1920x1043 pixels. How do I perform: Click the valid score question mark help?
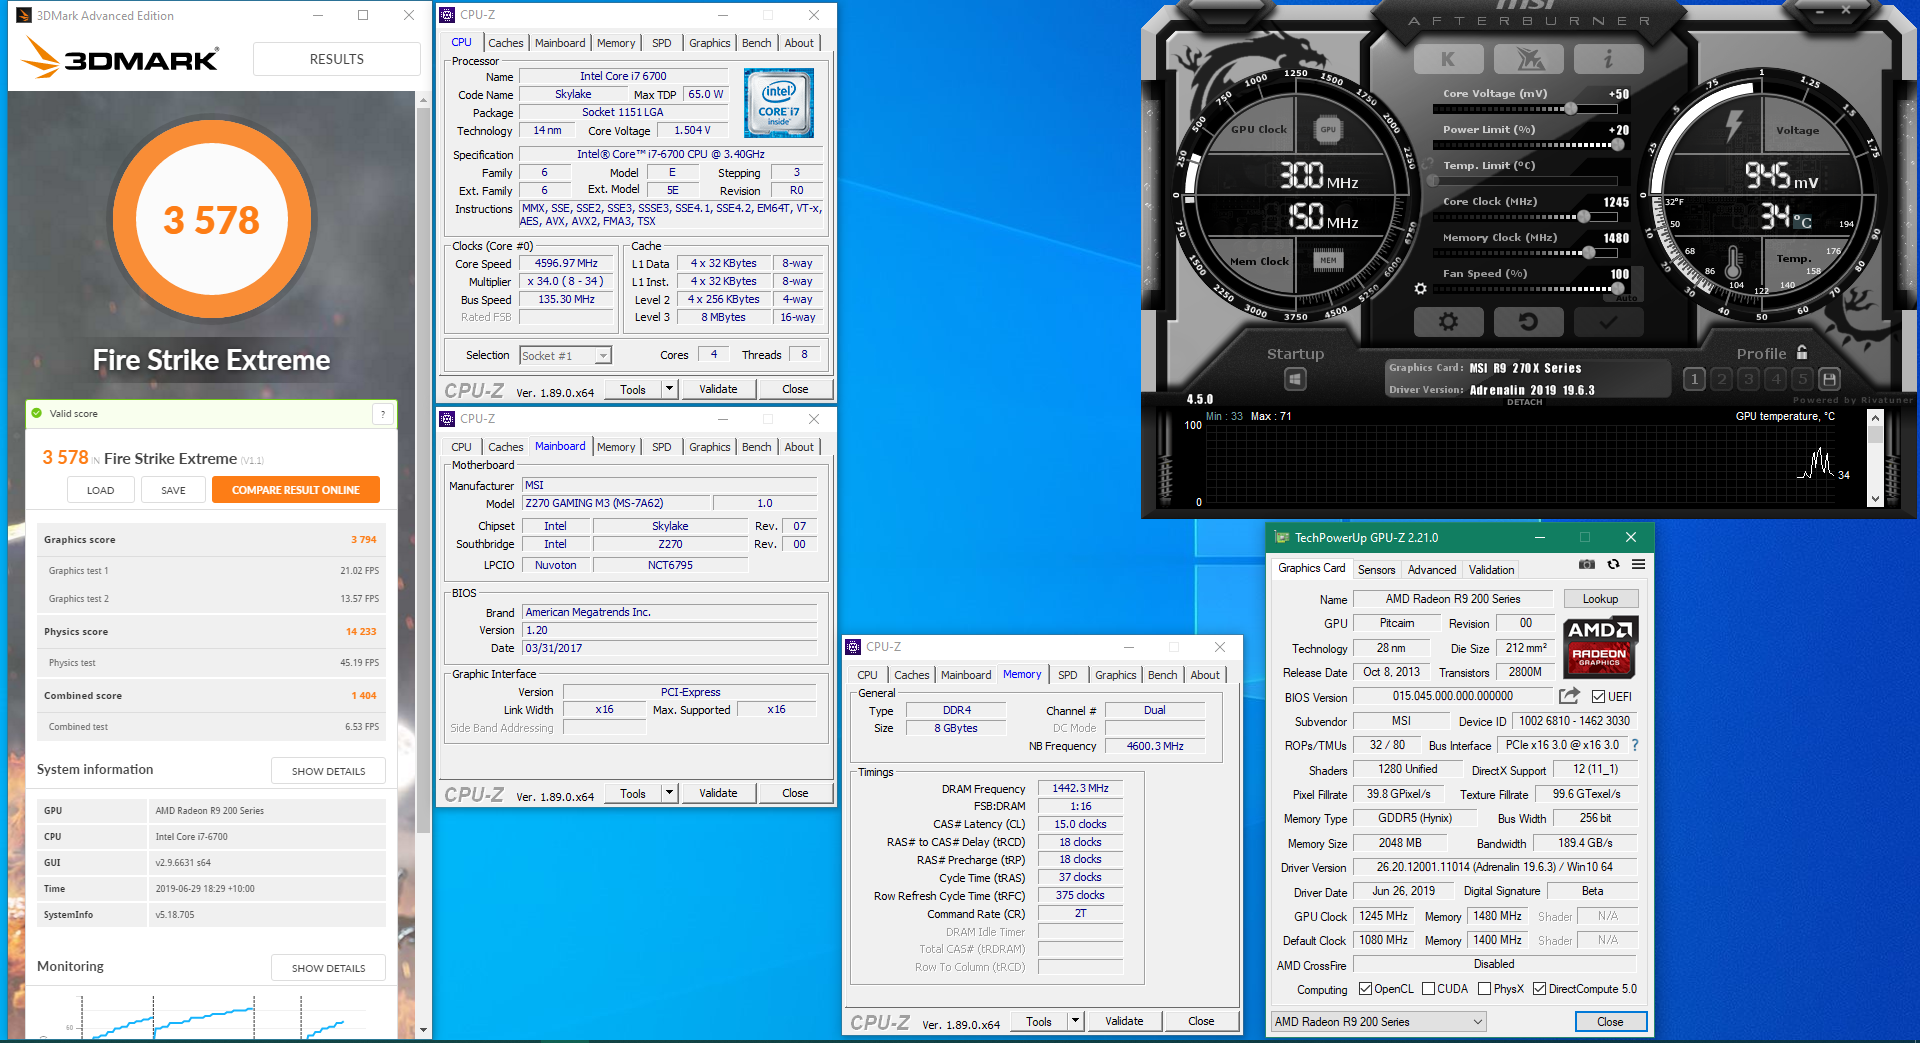click(x=382, y=414)
